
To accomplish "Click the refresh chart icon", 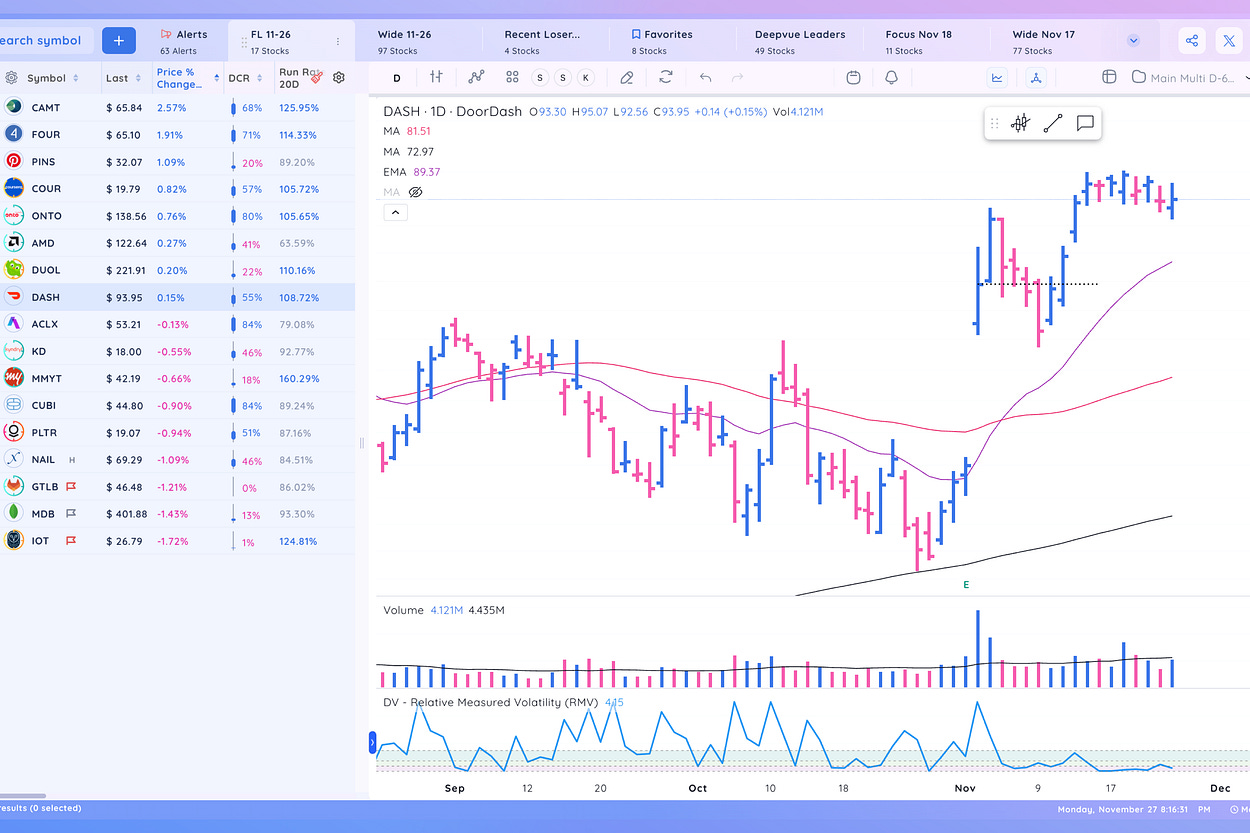I will click(x=666, y=77).
